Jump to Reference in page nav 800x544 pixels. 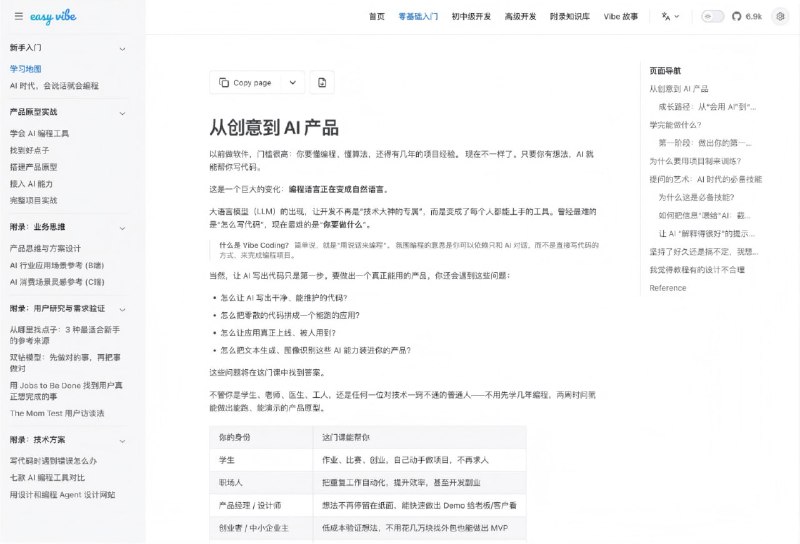pos(667,288)
